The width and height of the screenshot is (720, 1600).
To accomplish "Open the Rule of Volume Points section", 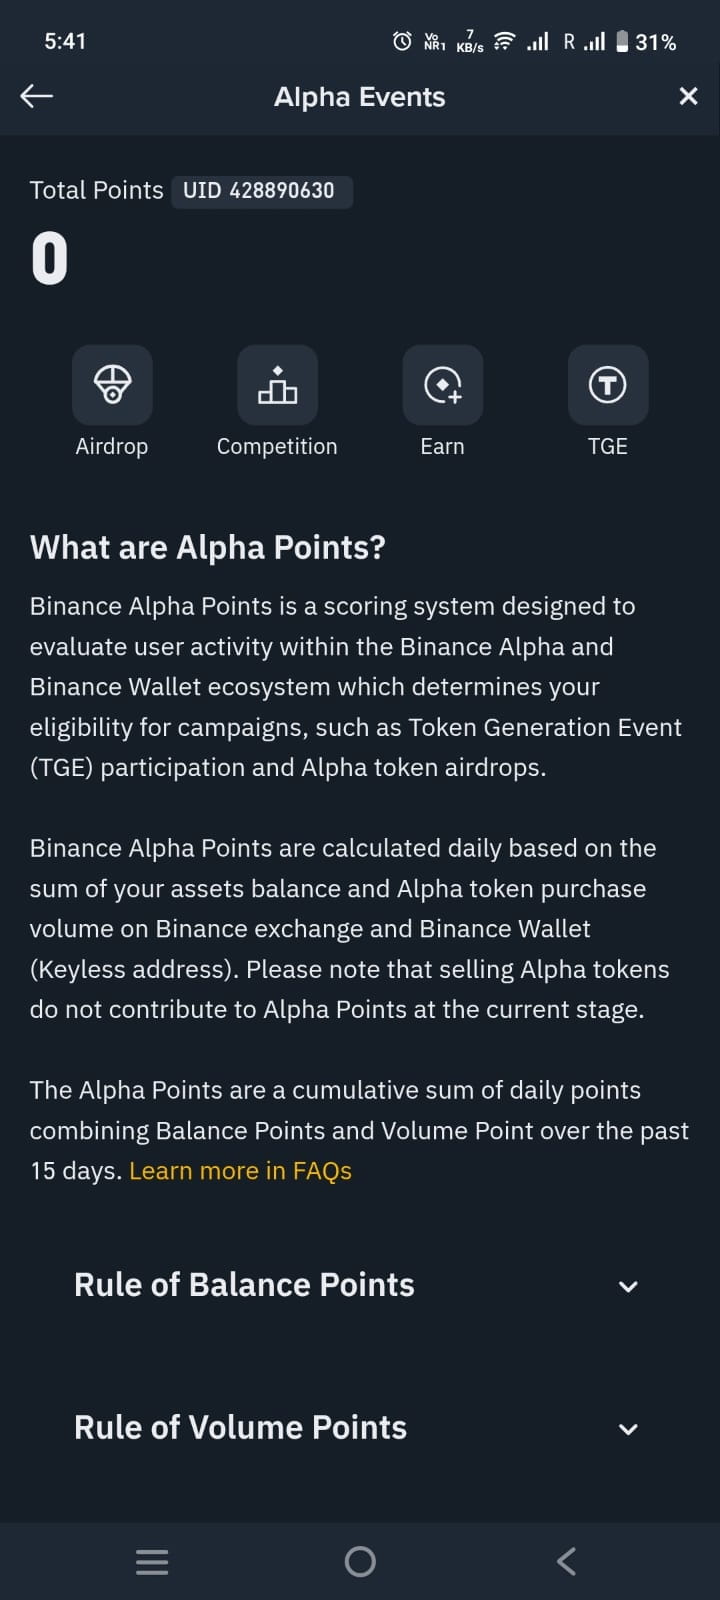I will pos(240,1427).
